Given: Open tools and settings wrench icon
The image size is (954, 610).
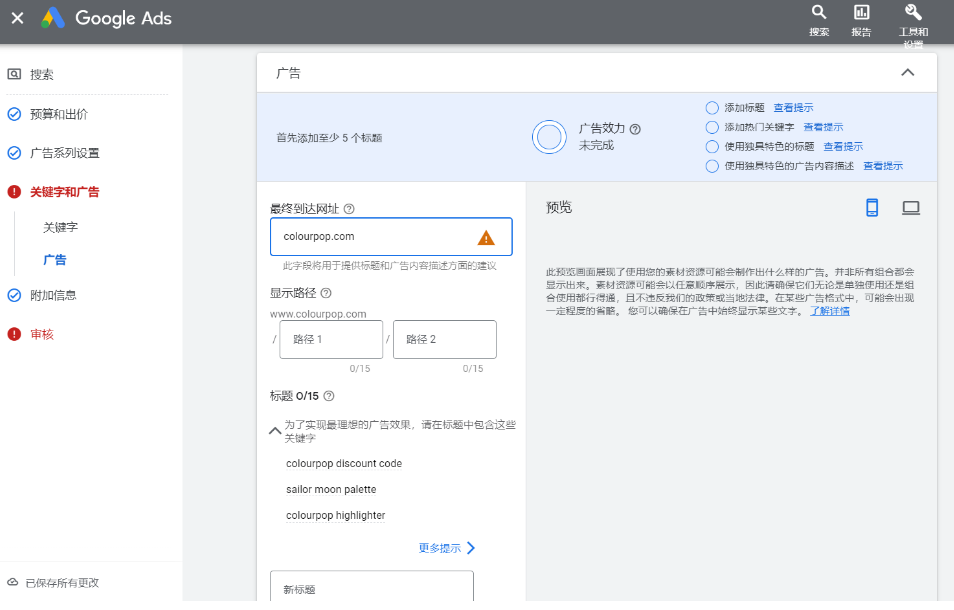Looking at the screenshot, I should point(913,12).
